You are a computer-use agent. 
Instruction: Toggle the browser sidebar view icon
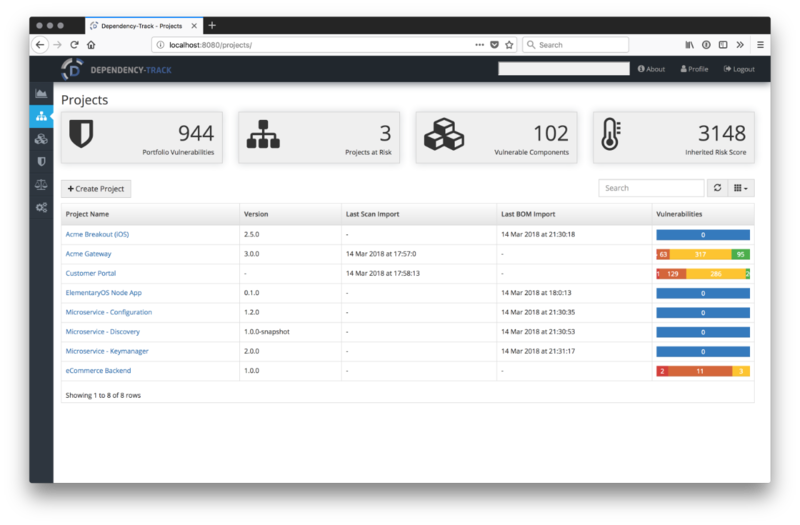pyautogui.click(x=723, y=45)
